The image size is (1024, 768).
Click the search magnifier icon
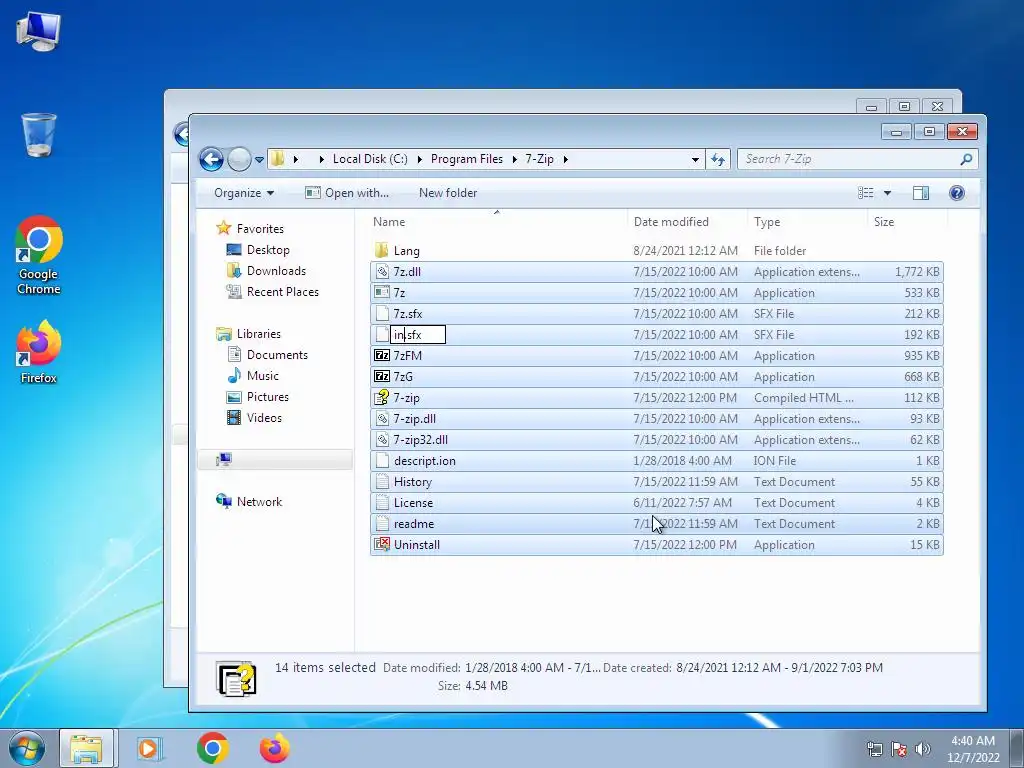(967, 159)
